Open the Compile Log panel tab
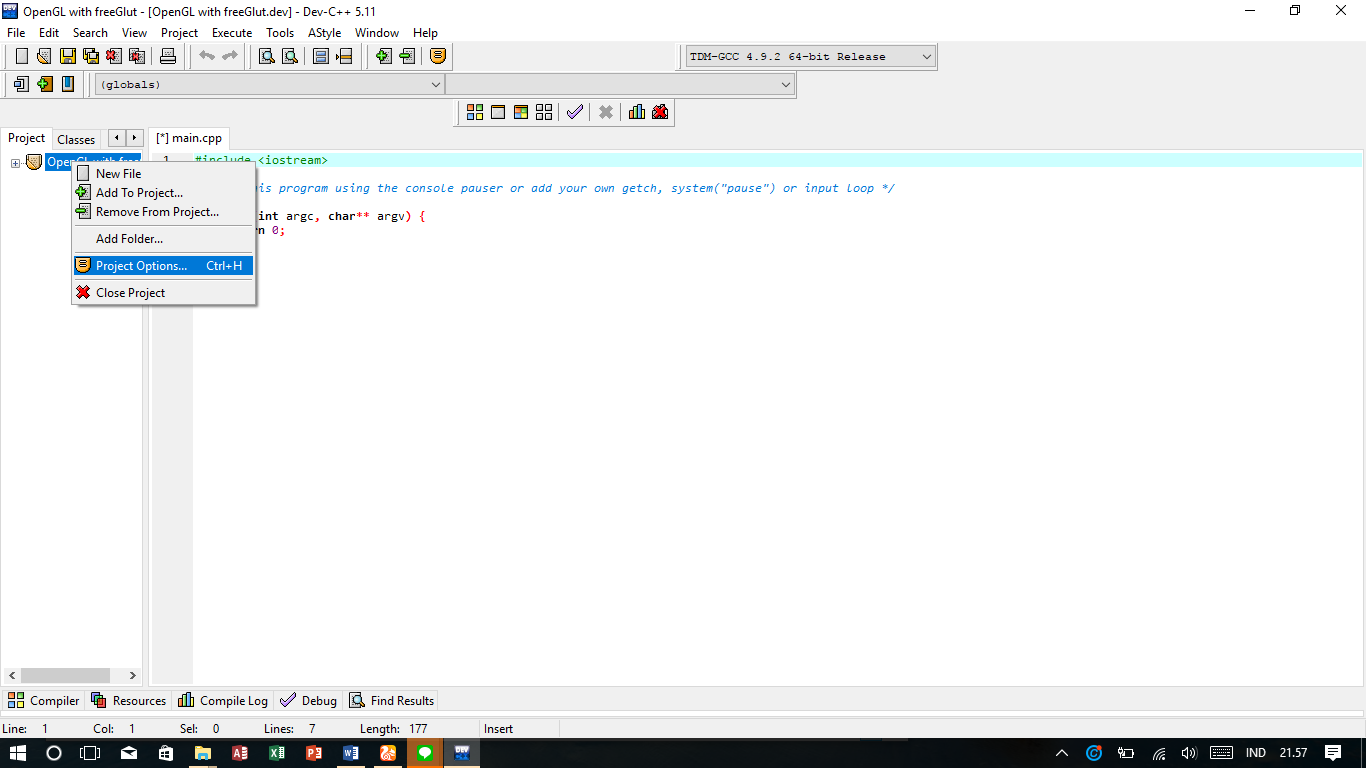 (x=222, y=700)
